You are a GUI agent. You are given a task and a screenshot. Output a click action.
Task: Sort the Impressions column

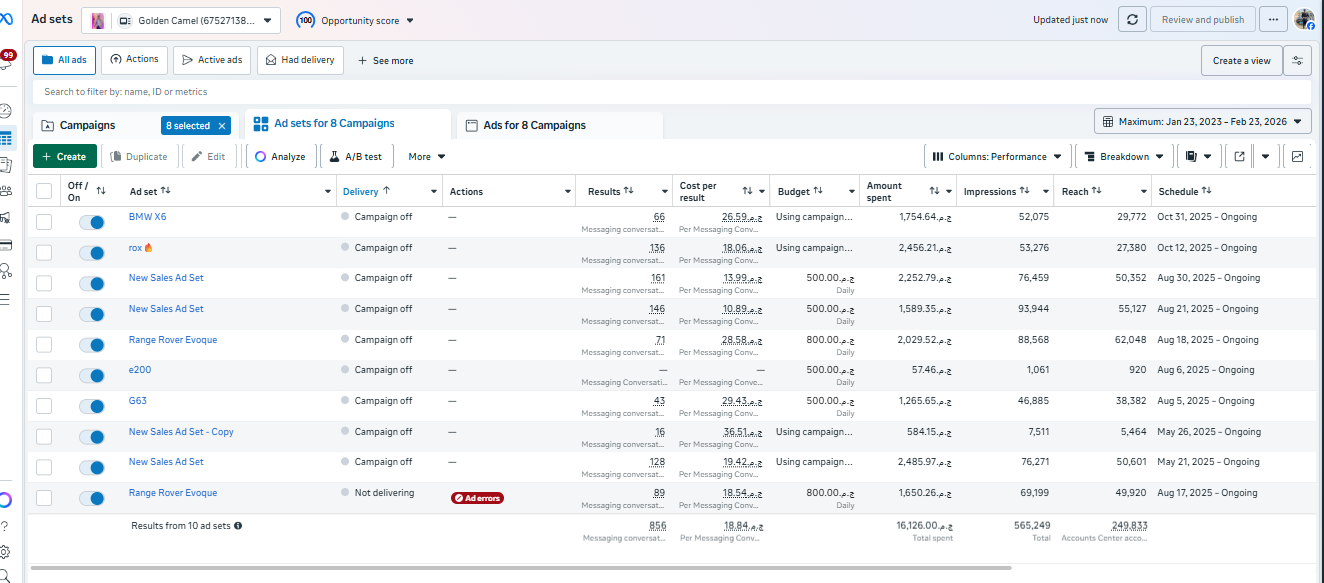(x=1024, y=191)
